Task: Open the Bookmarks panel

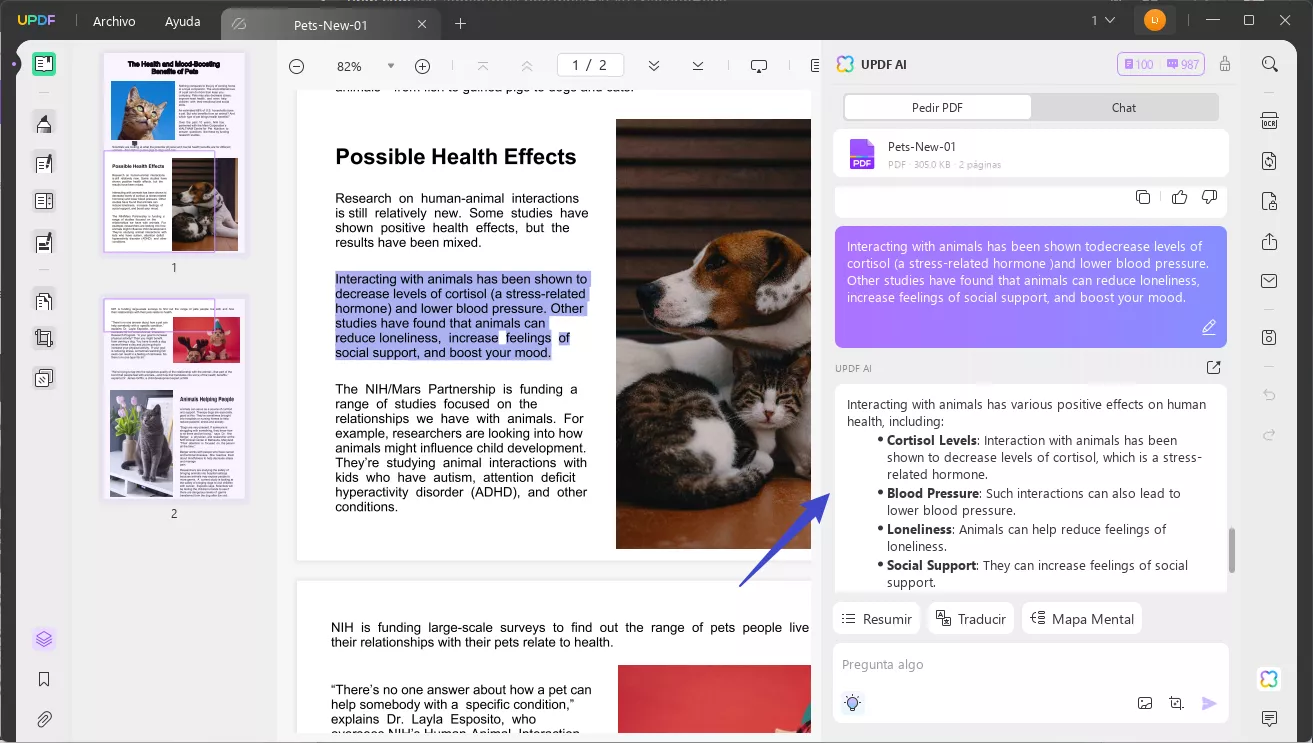Action: click(x=44, y=679)
